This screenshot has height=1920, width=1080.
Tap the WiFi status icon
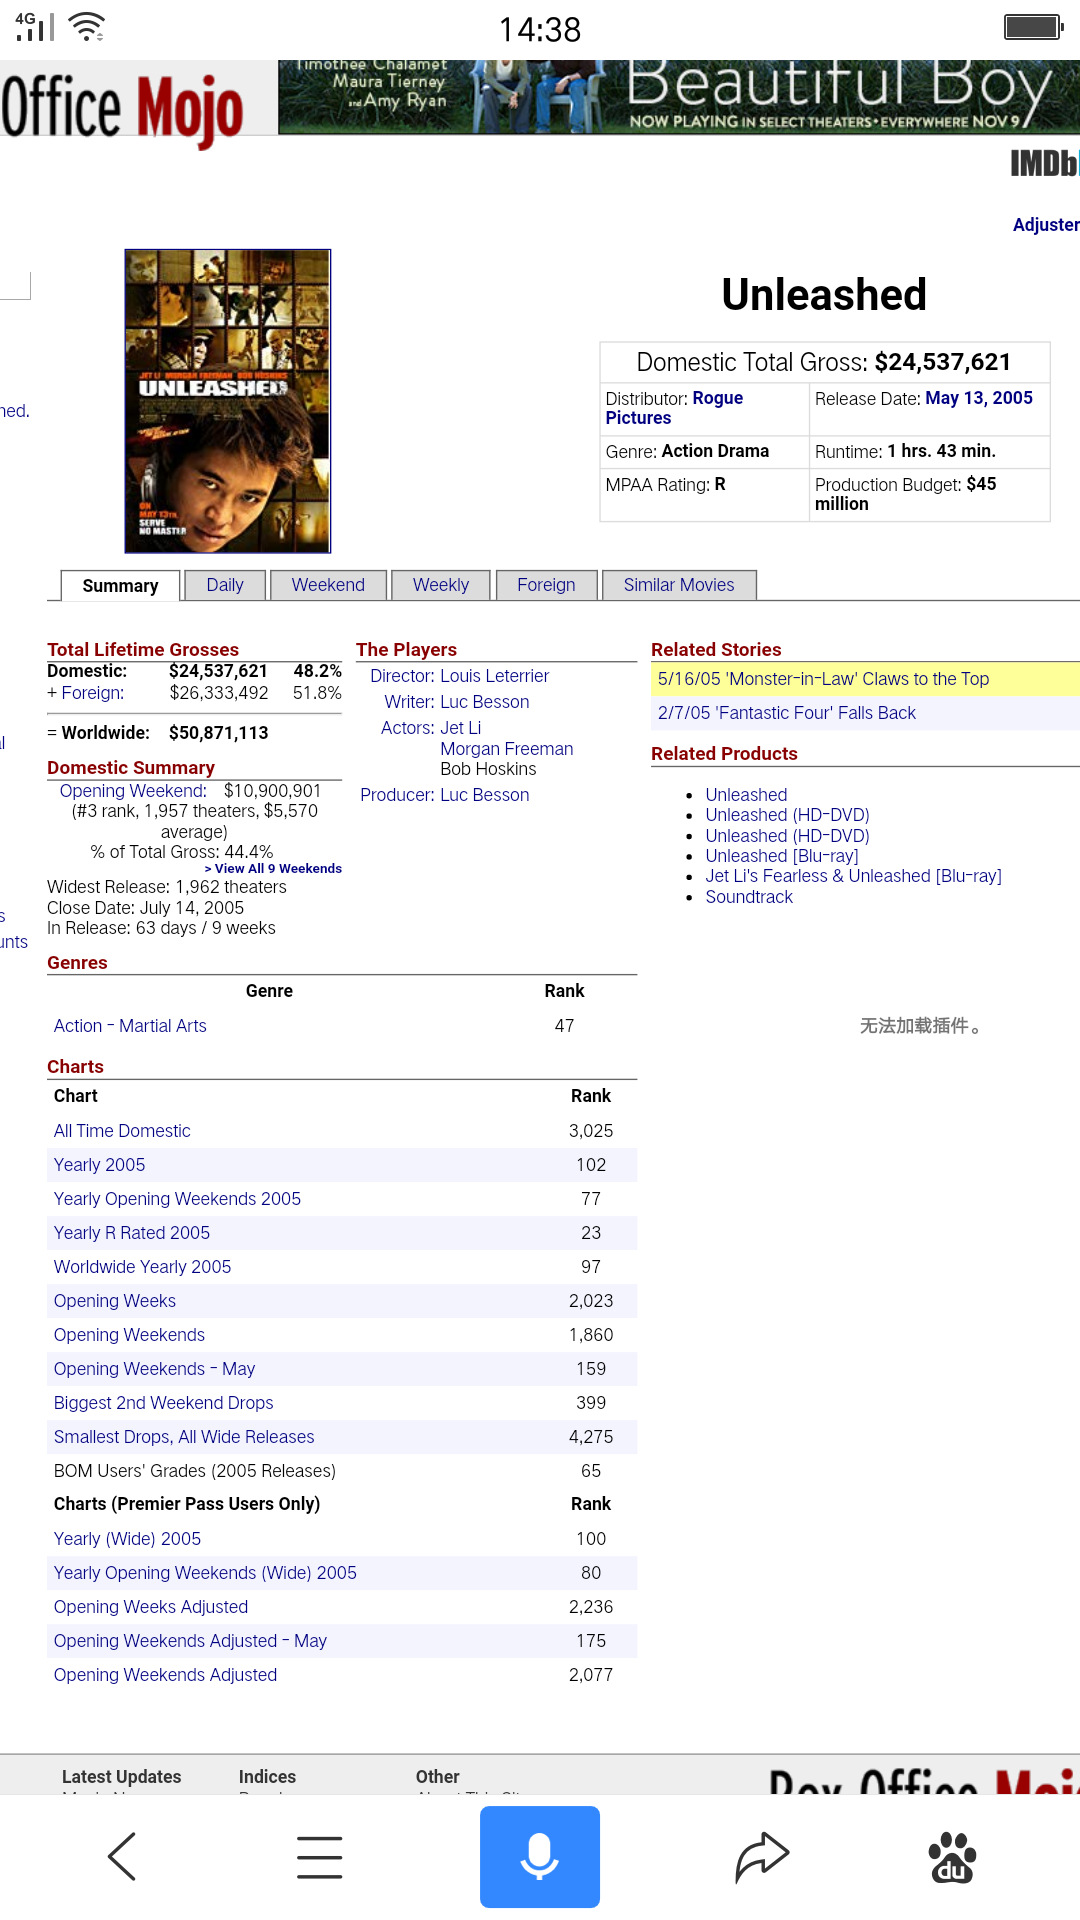click(87, 27)
